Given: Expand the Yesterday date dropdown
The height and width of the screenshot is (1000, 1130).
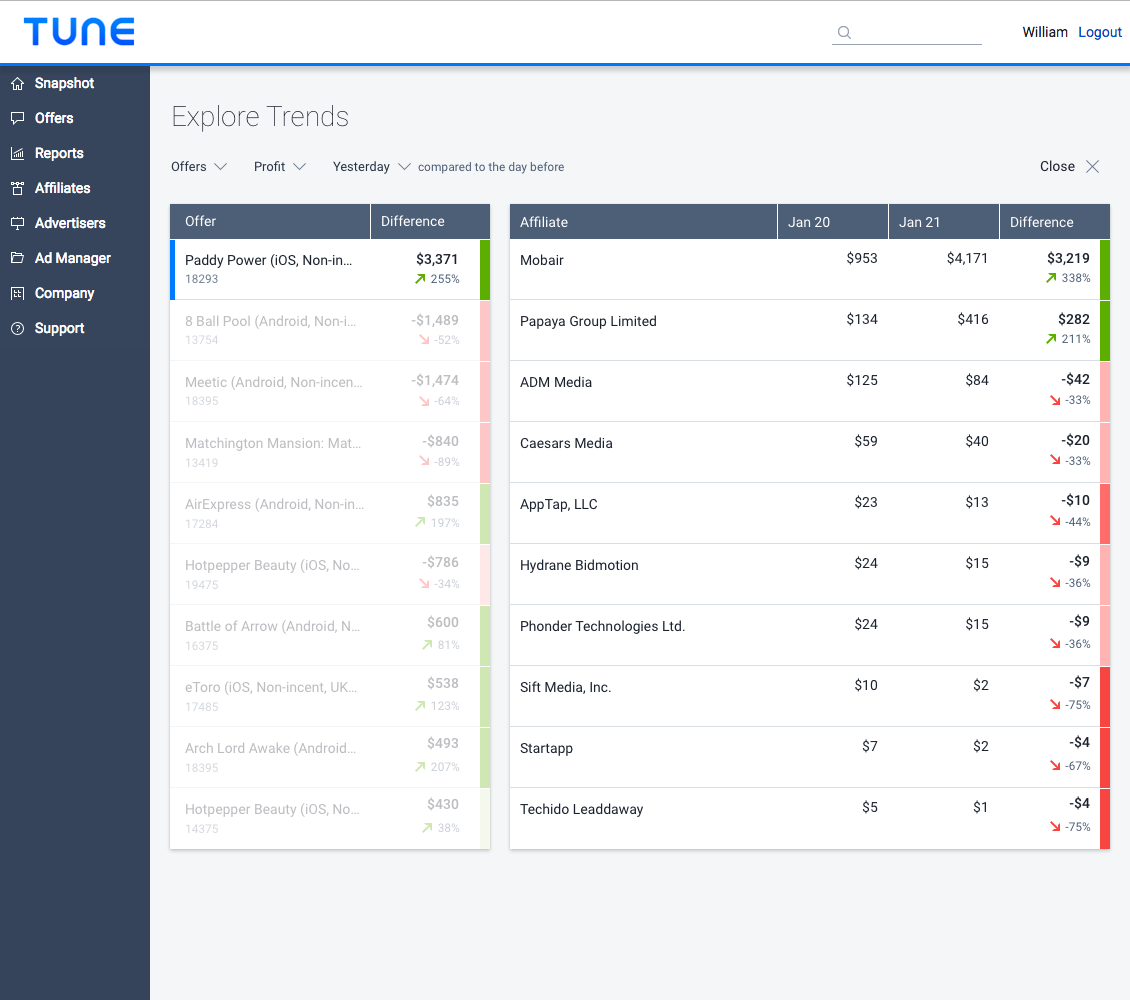Looking at the screenshot, I should [372, 166].
